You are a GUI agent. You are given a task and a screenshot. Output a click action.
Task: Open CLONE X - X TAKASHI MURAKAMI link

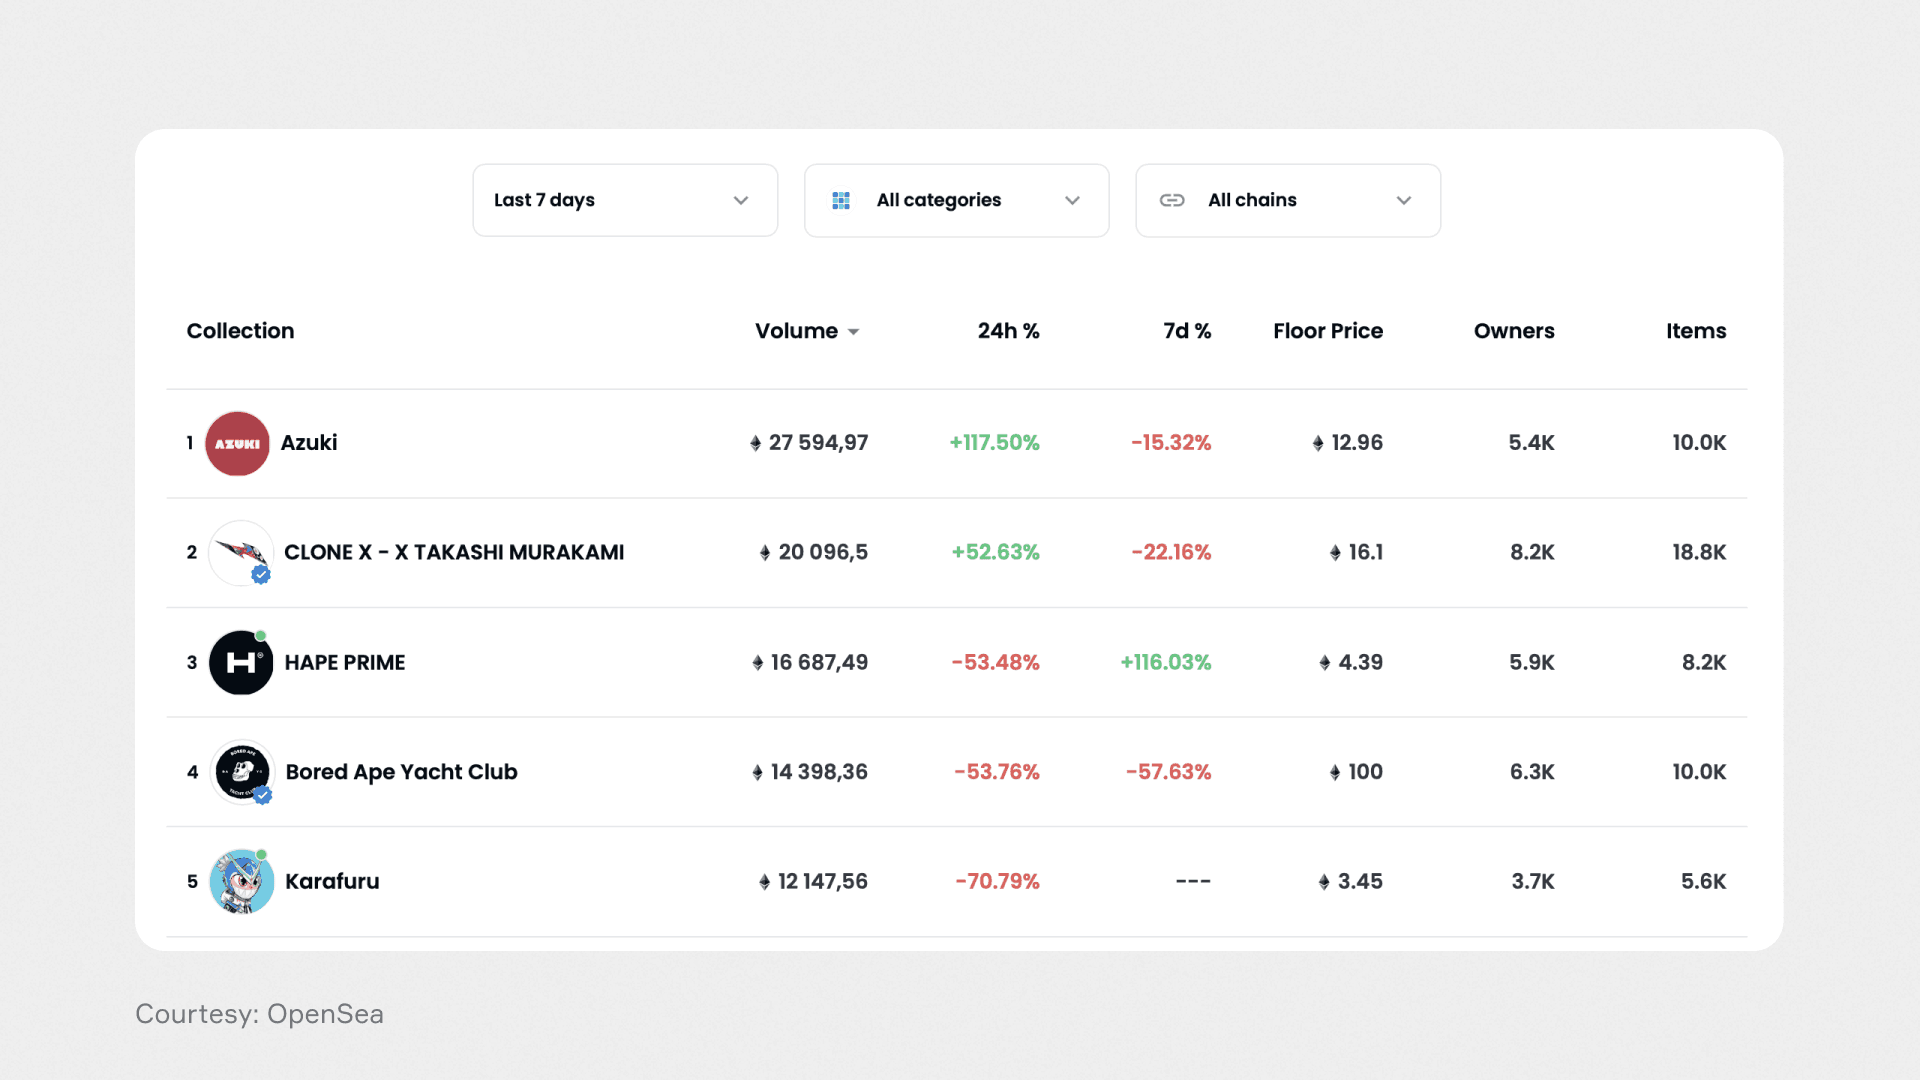click(x=454, y=552)
